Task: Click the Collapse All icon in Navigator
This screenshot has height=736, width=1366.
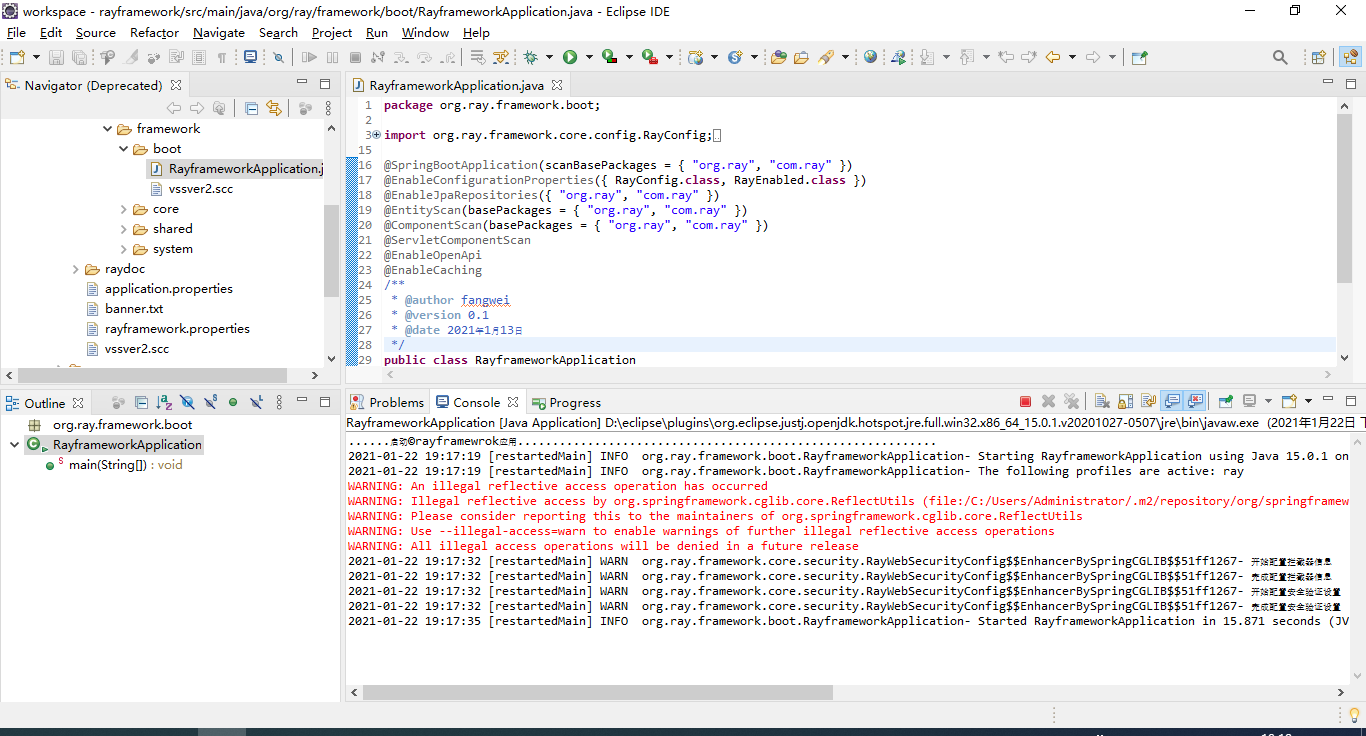Action: 251,108
